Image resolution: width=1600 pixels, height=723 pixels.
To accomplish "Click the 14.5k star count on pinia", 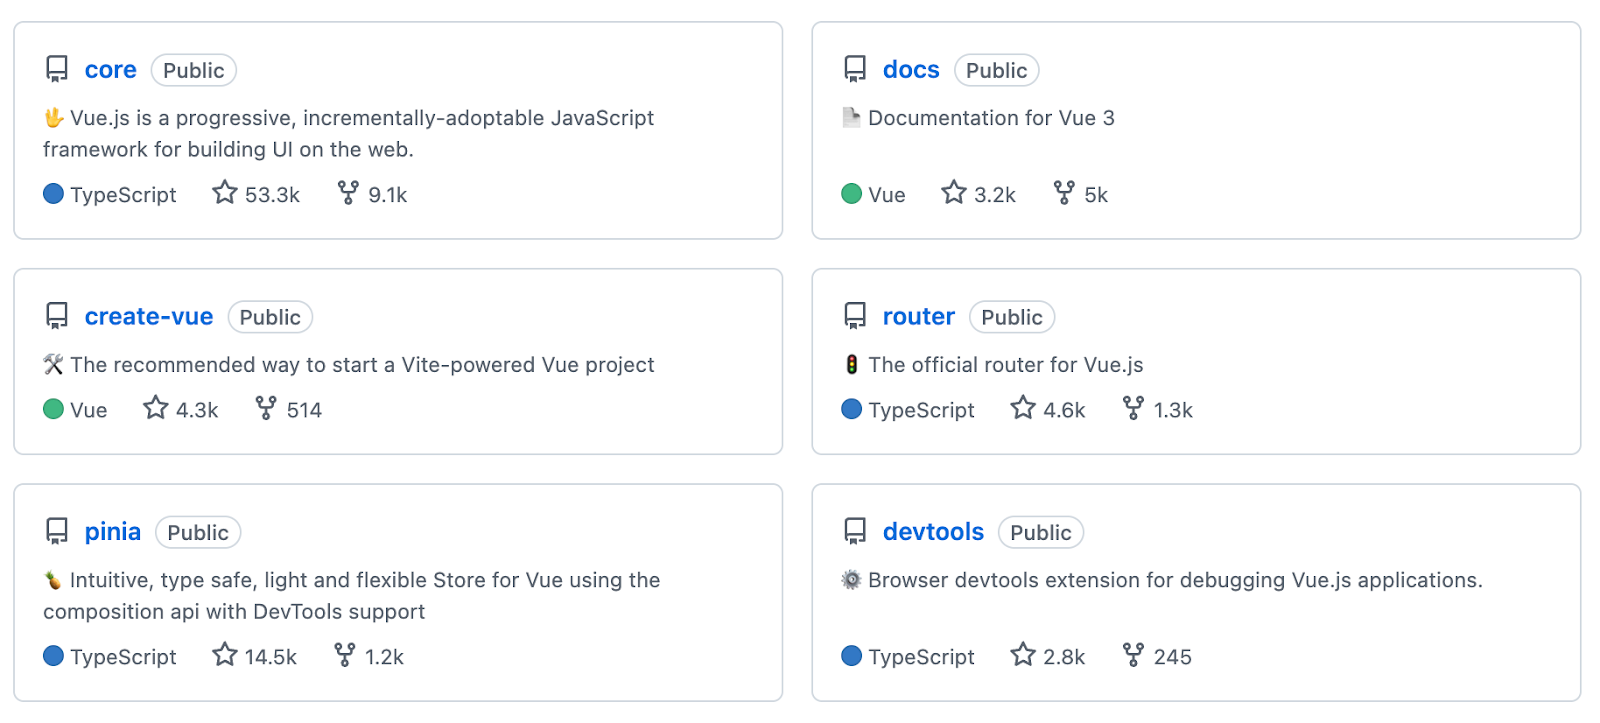I will point(271,657).
